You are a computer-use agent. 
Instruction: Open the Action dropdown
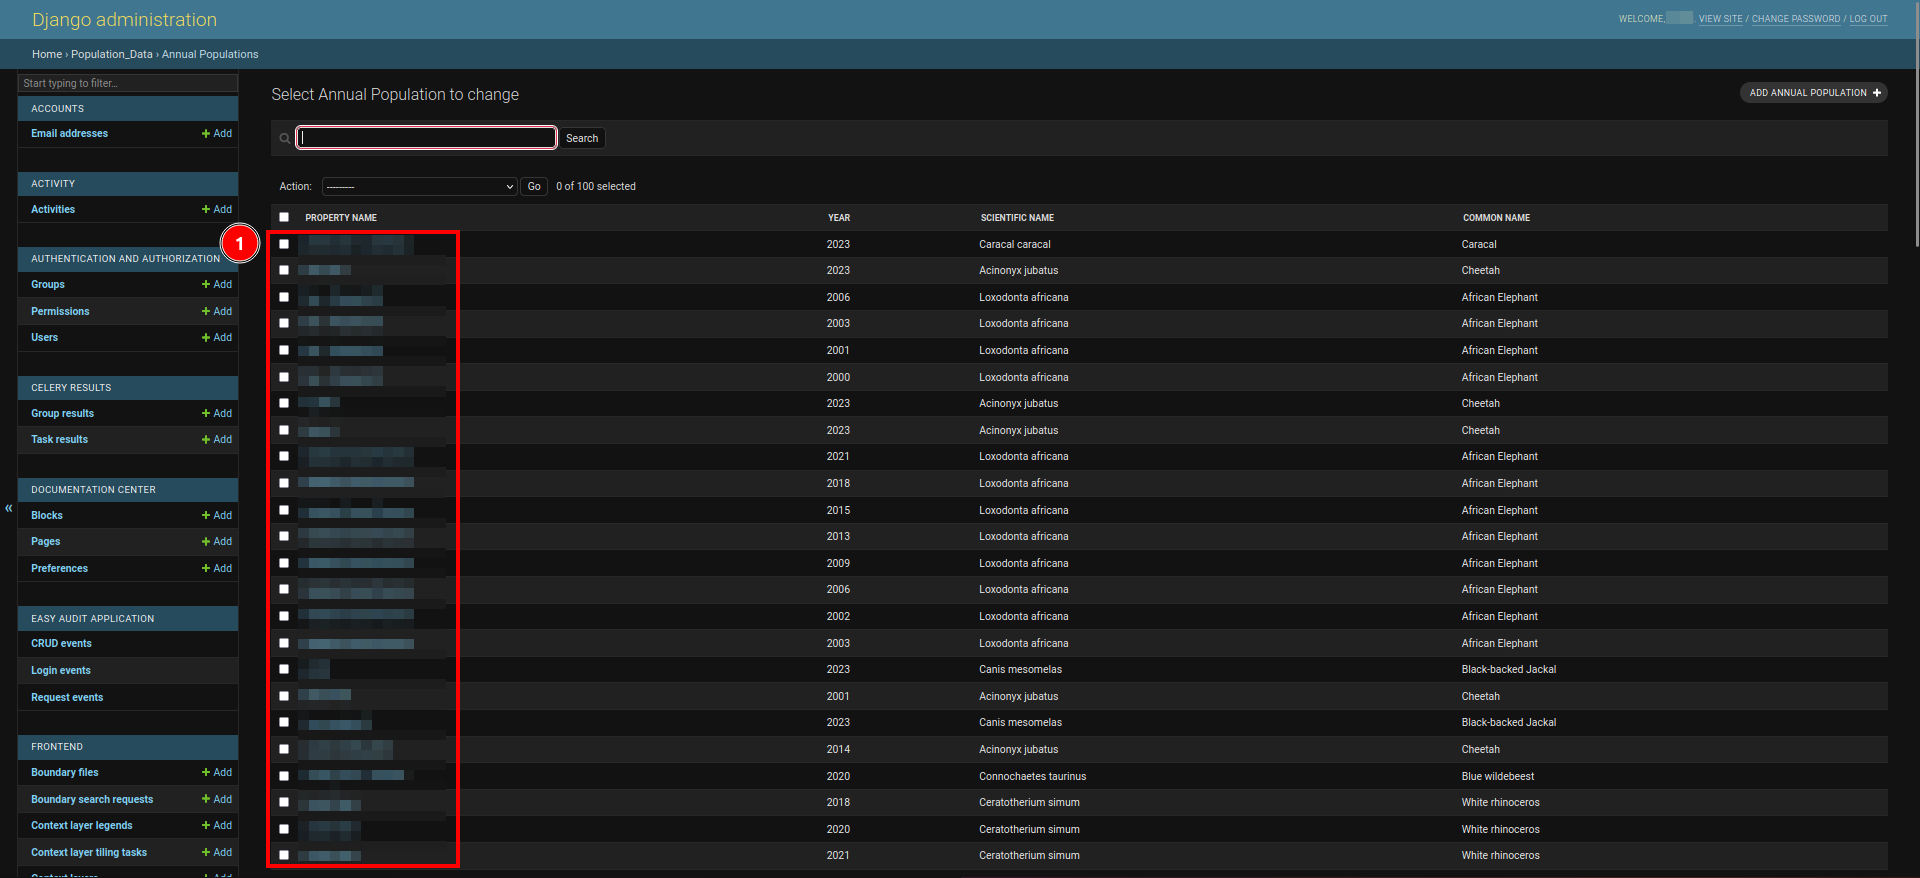(x=420, y=187)
